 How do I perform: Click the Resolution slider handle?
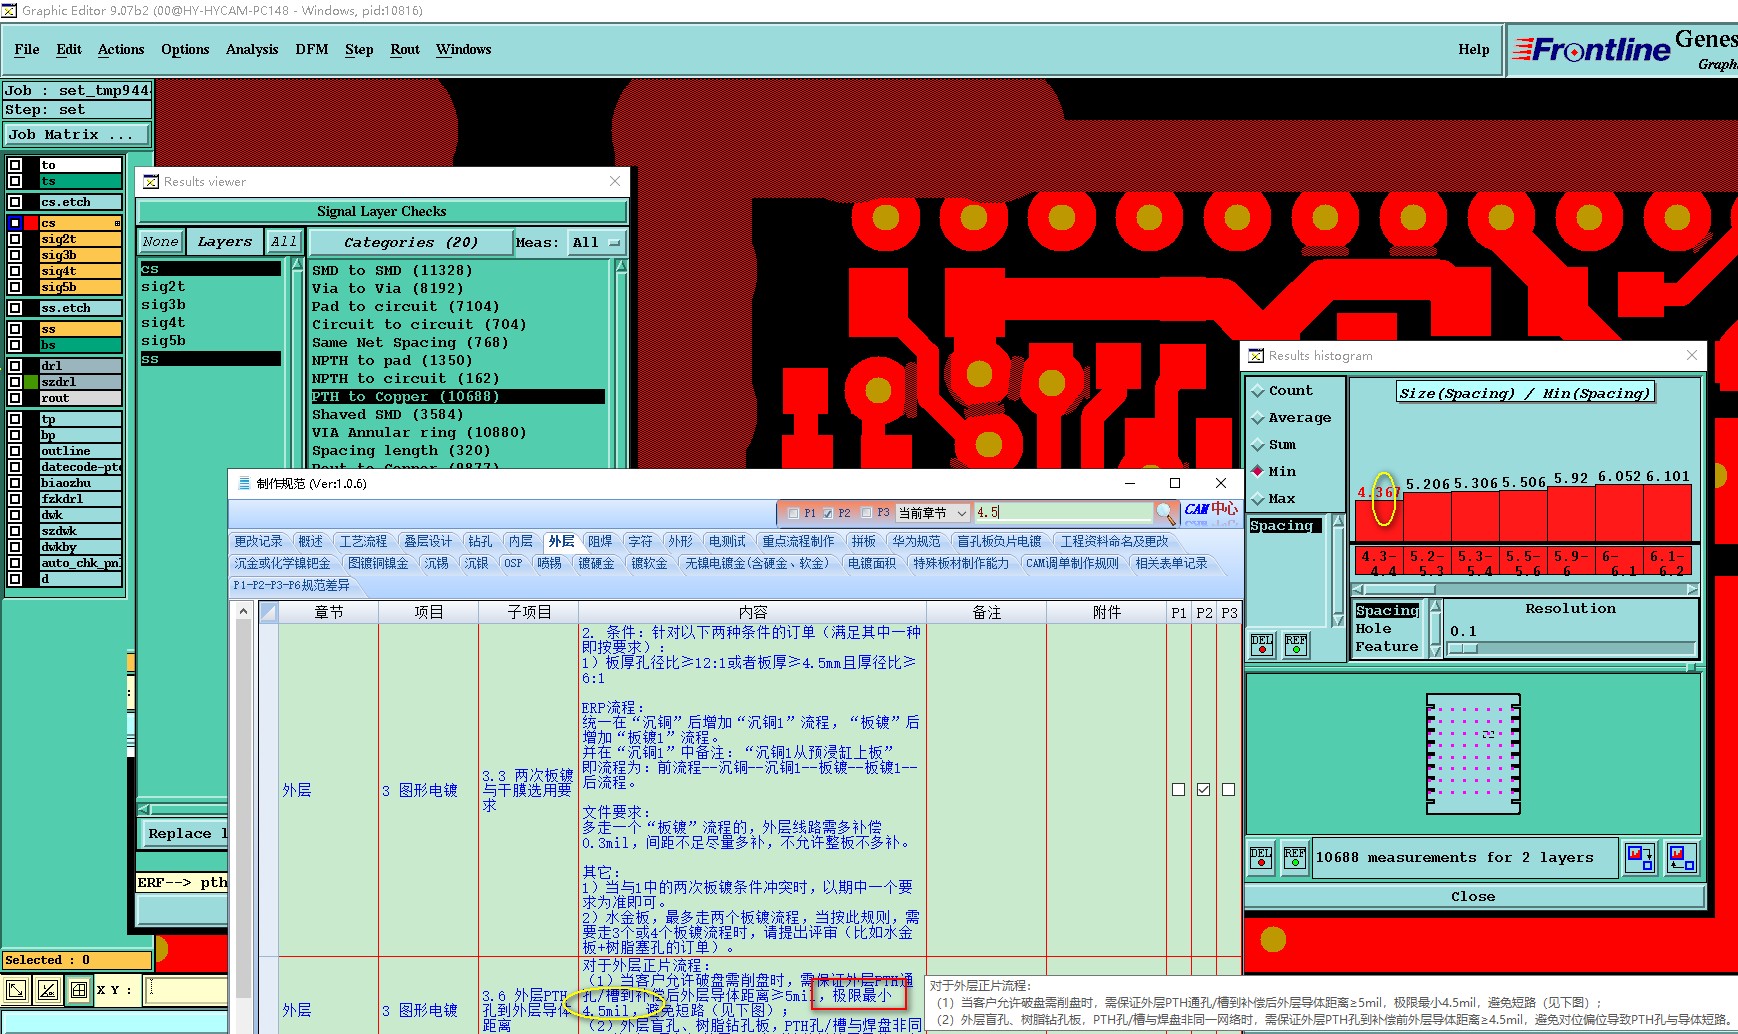point(1463,648)
